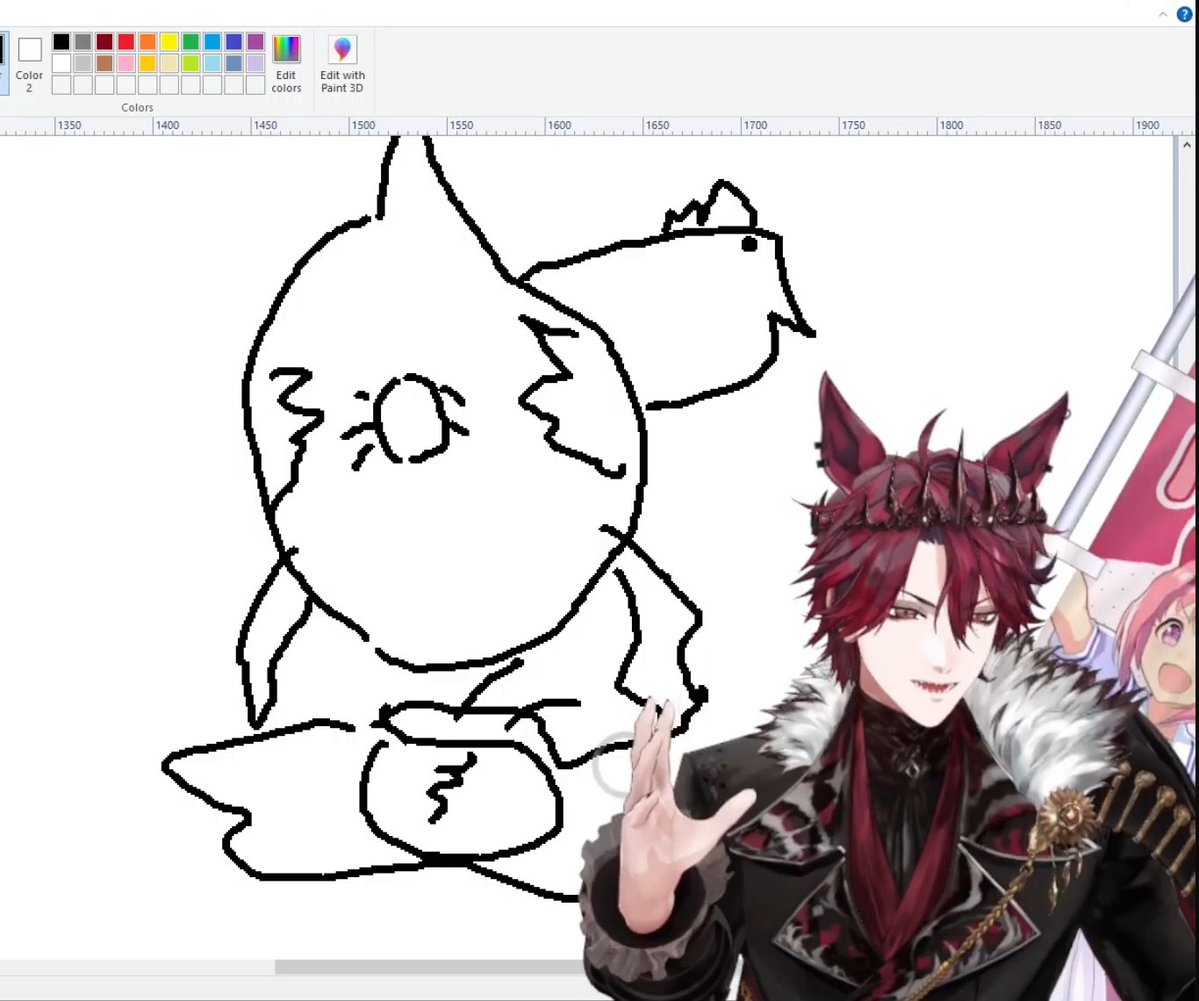
Task: Pick the yellow color swatch
Action: tap(169, 42)
